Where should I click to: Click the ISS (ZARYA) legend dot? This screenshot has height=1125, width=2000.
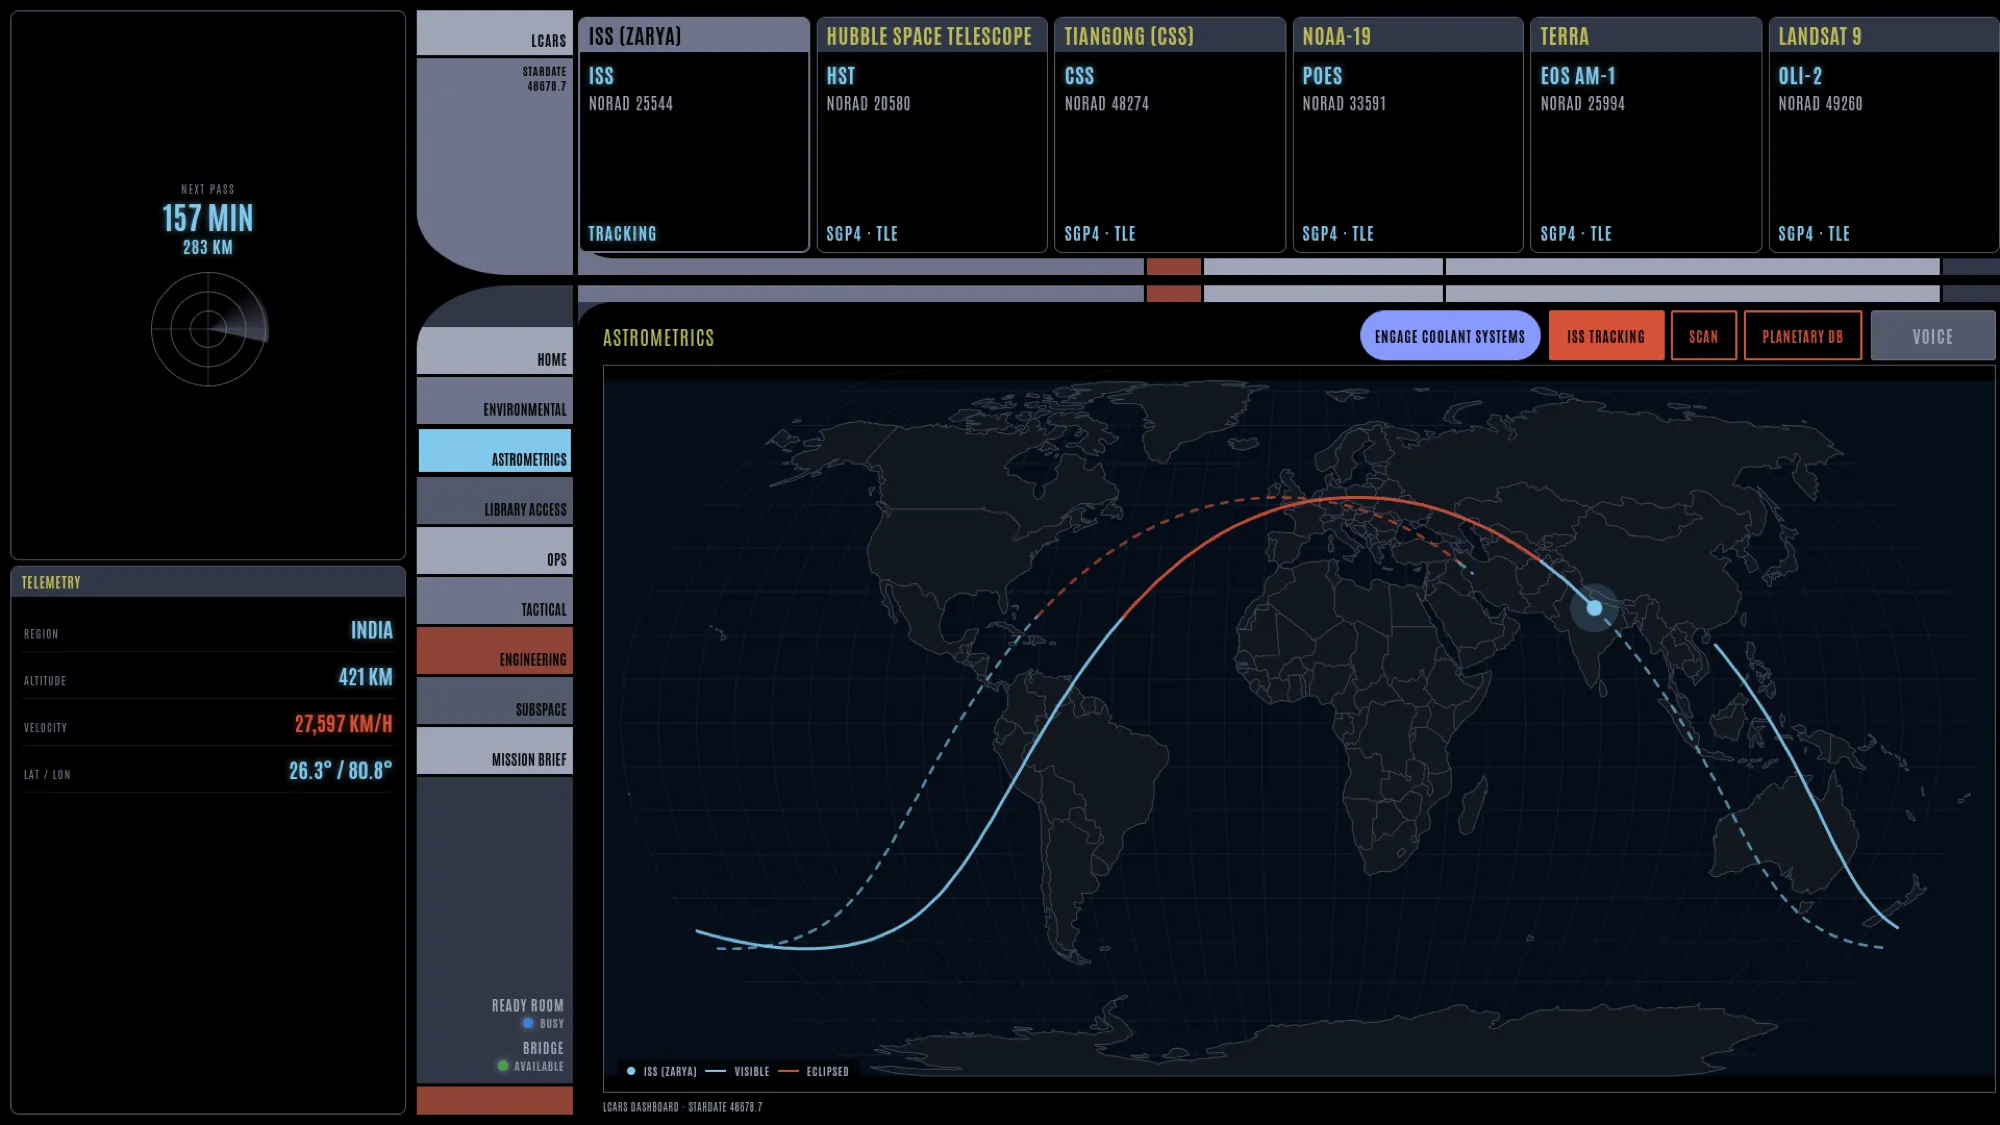[x=631, y=1071]
